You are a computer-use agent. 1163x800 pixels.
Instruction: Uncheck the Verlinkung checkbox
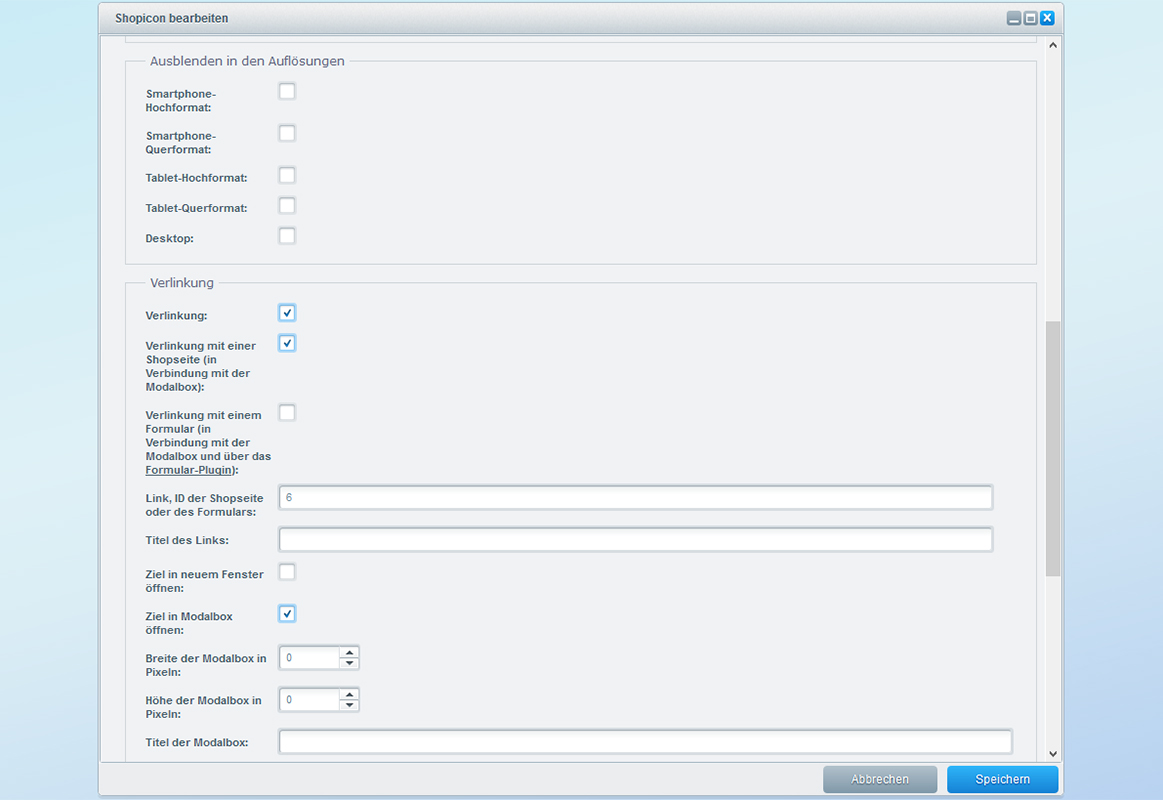[287, 313]
